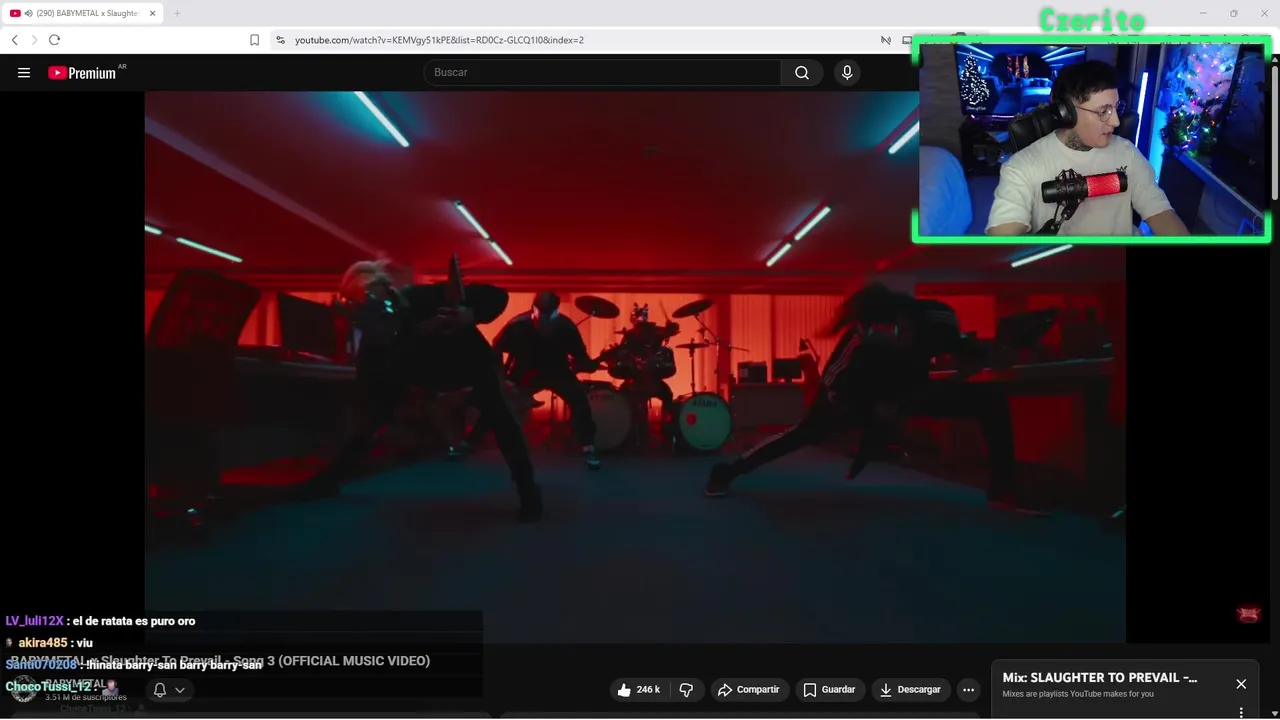
Task: Open the Mix: SLAUGHTER TO PREVAIL playlist title
Action: click(x=1100, y=678)
